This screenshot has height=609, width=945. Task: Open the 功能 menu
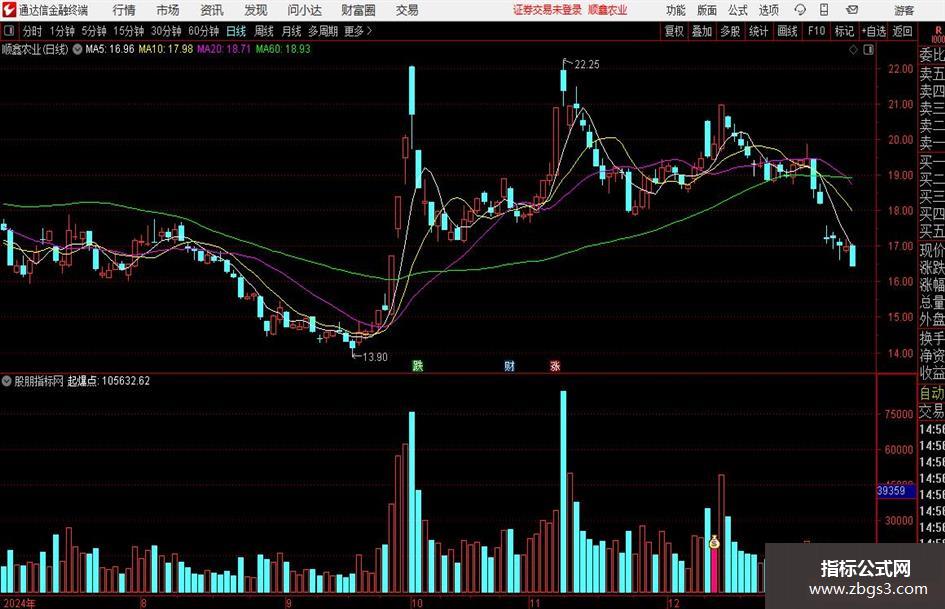pos(676,10)
